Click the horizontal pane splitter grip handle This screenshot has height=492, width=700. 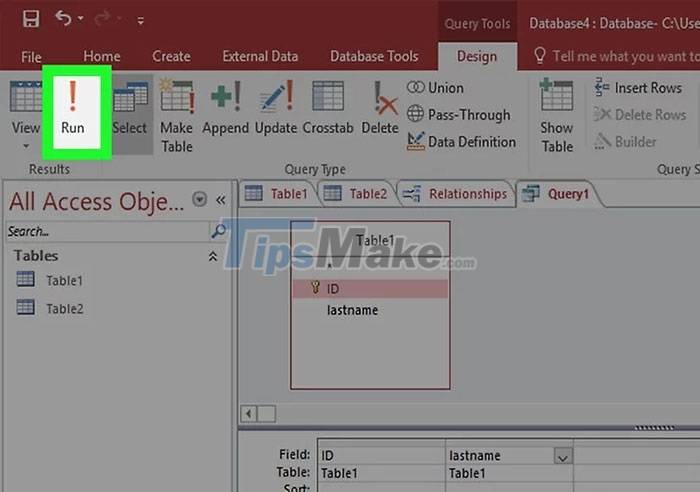pos(654,428)
